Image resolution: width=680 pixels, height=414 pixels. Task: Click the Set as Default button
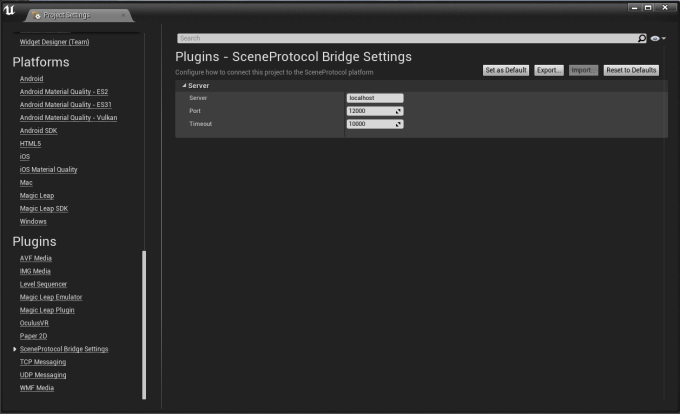506,70
